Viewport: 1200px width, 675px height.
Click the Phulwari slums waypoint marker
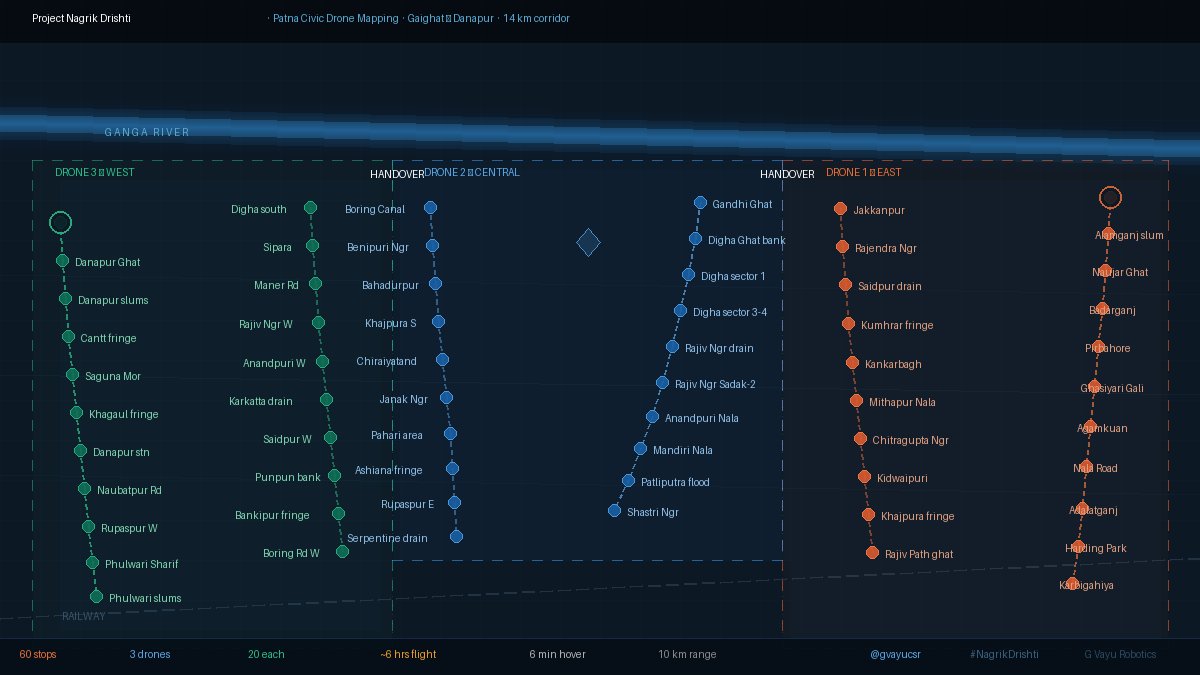point(96,597)
